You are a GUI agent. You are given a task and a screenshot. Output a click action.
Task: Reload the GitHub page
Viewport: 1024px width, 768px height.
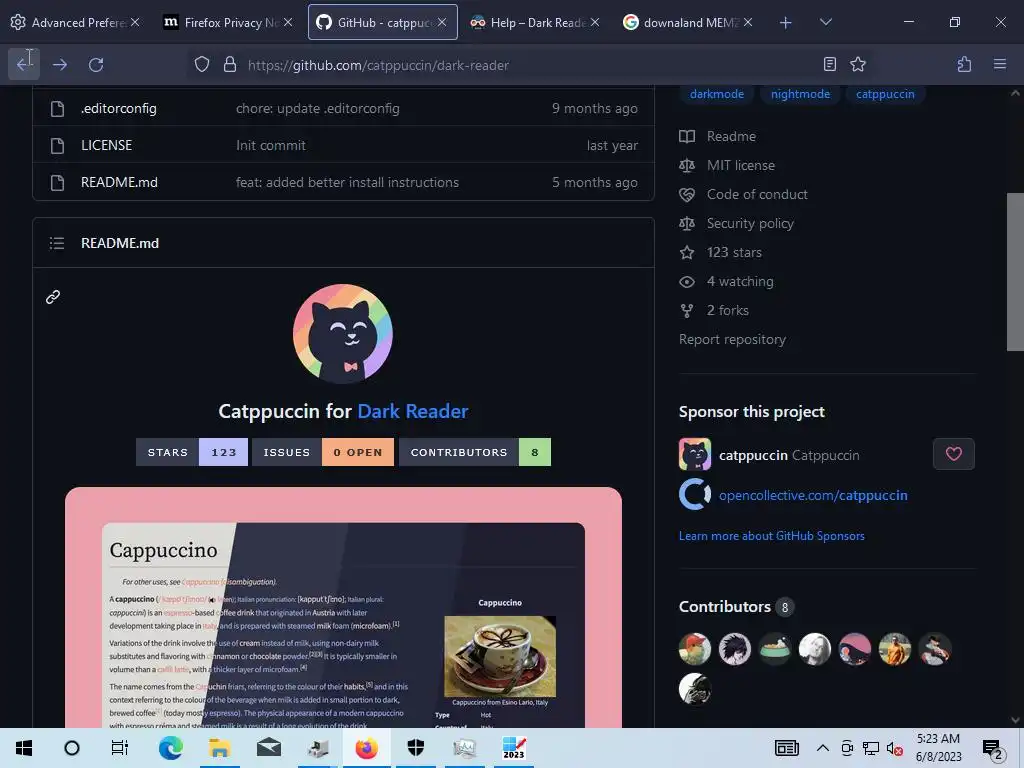click(x=96, y=64)
